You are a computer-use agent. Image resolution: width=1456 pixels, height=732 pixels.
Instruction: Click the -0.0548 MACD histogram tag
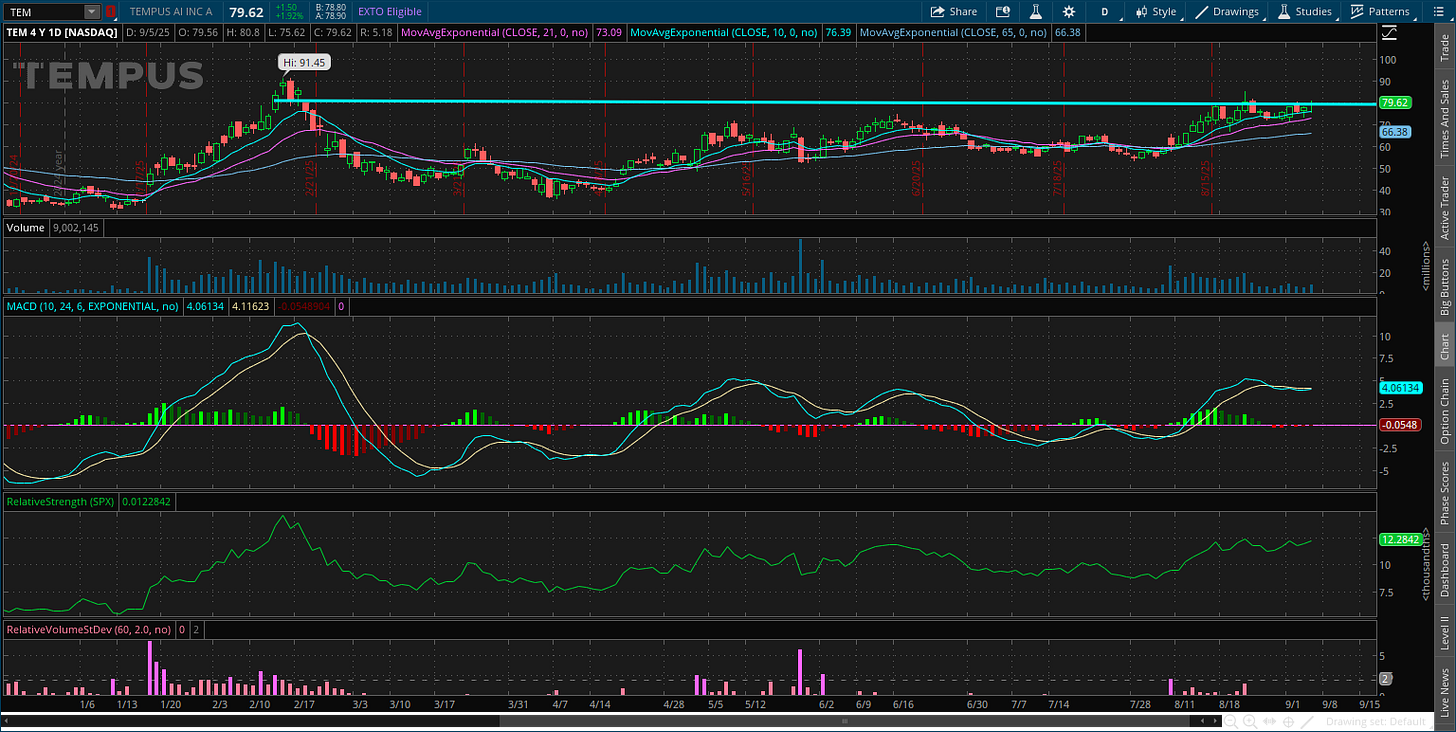tap(1398, 425)
